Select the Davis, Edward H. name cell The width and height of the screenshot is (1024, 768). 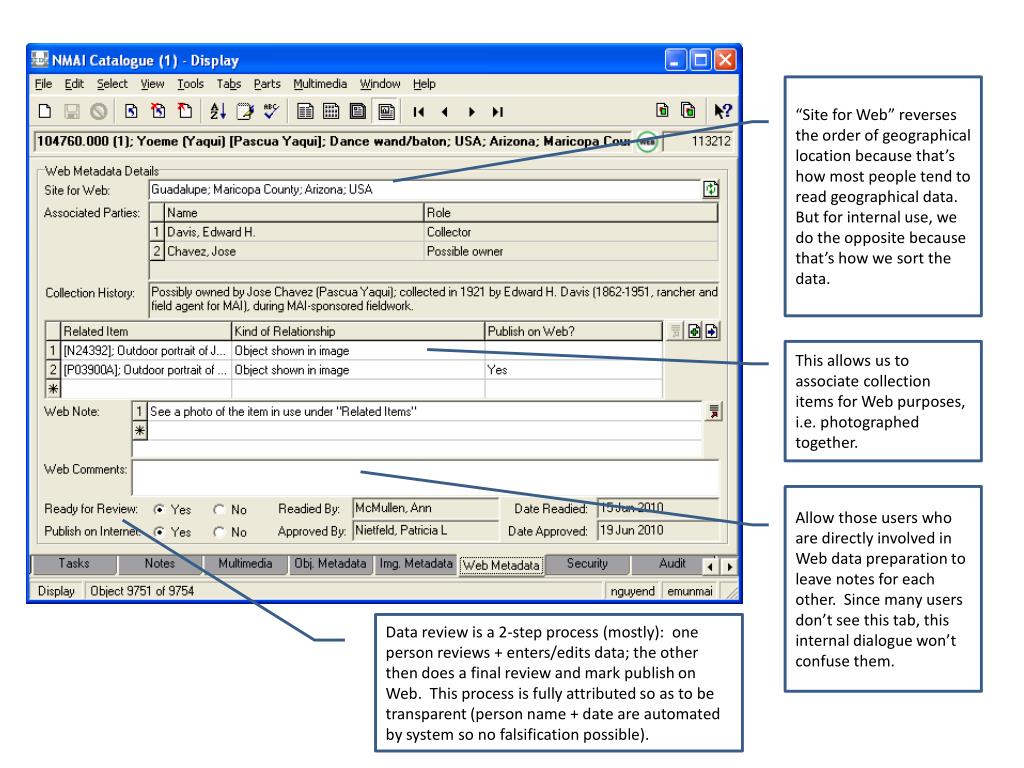(294, 232)
